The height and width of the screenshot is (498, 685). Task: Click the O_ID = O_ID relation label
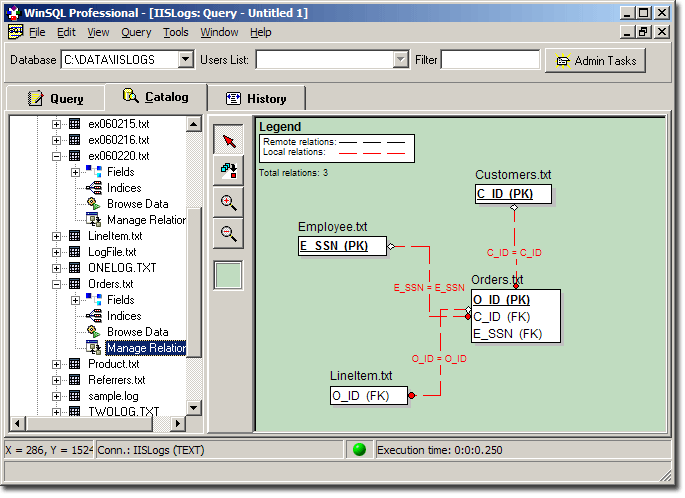439,359
